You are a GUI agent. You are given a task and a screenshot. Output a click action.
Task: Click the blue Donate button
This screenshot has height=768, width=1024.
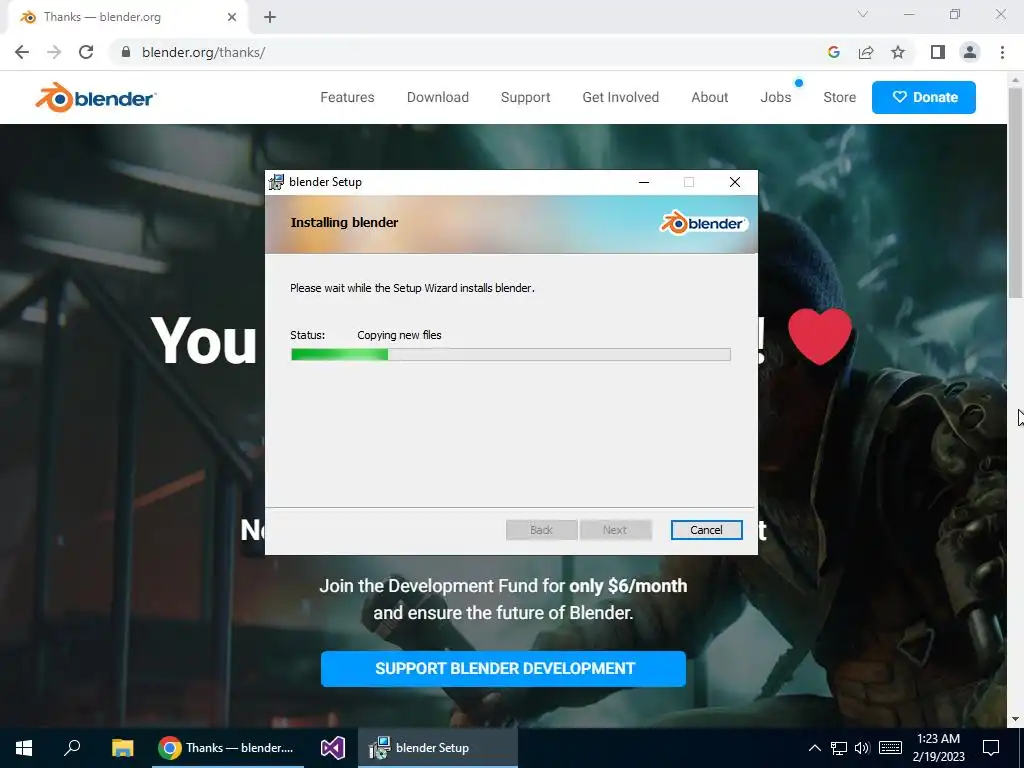[923, 97]
